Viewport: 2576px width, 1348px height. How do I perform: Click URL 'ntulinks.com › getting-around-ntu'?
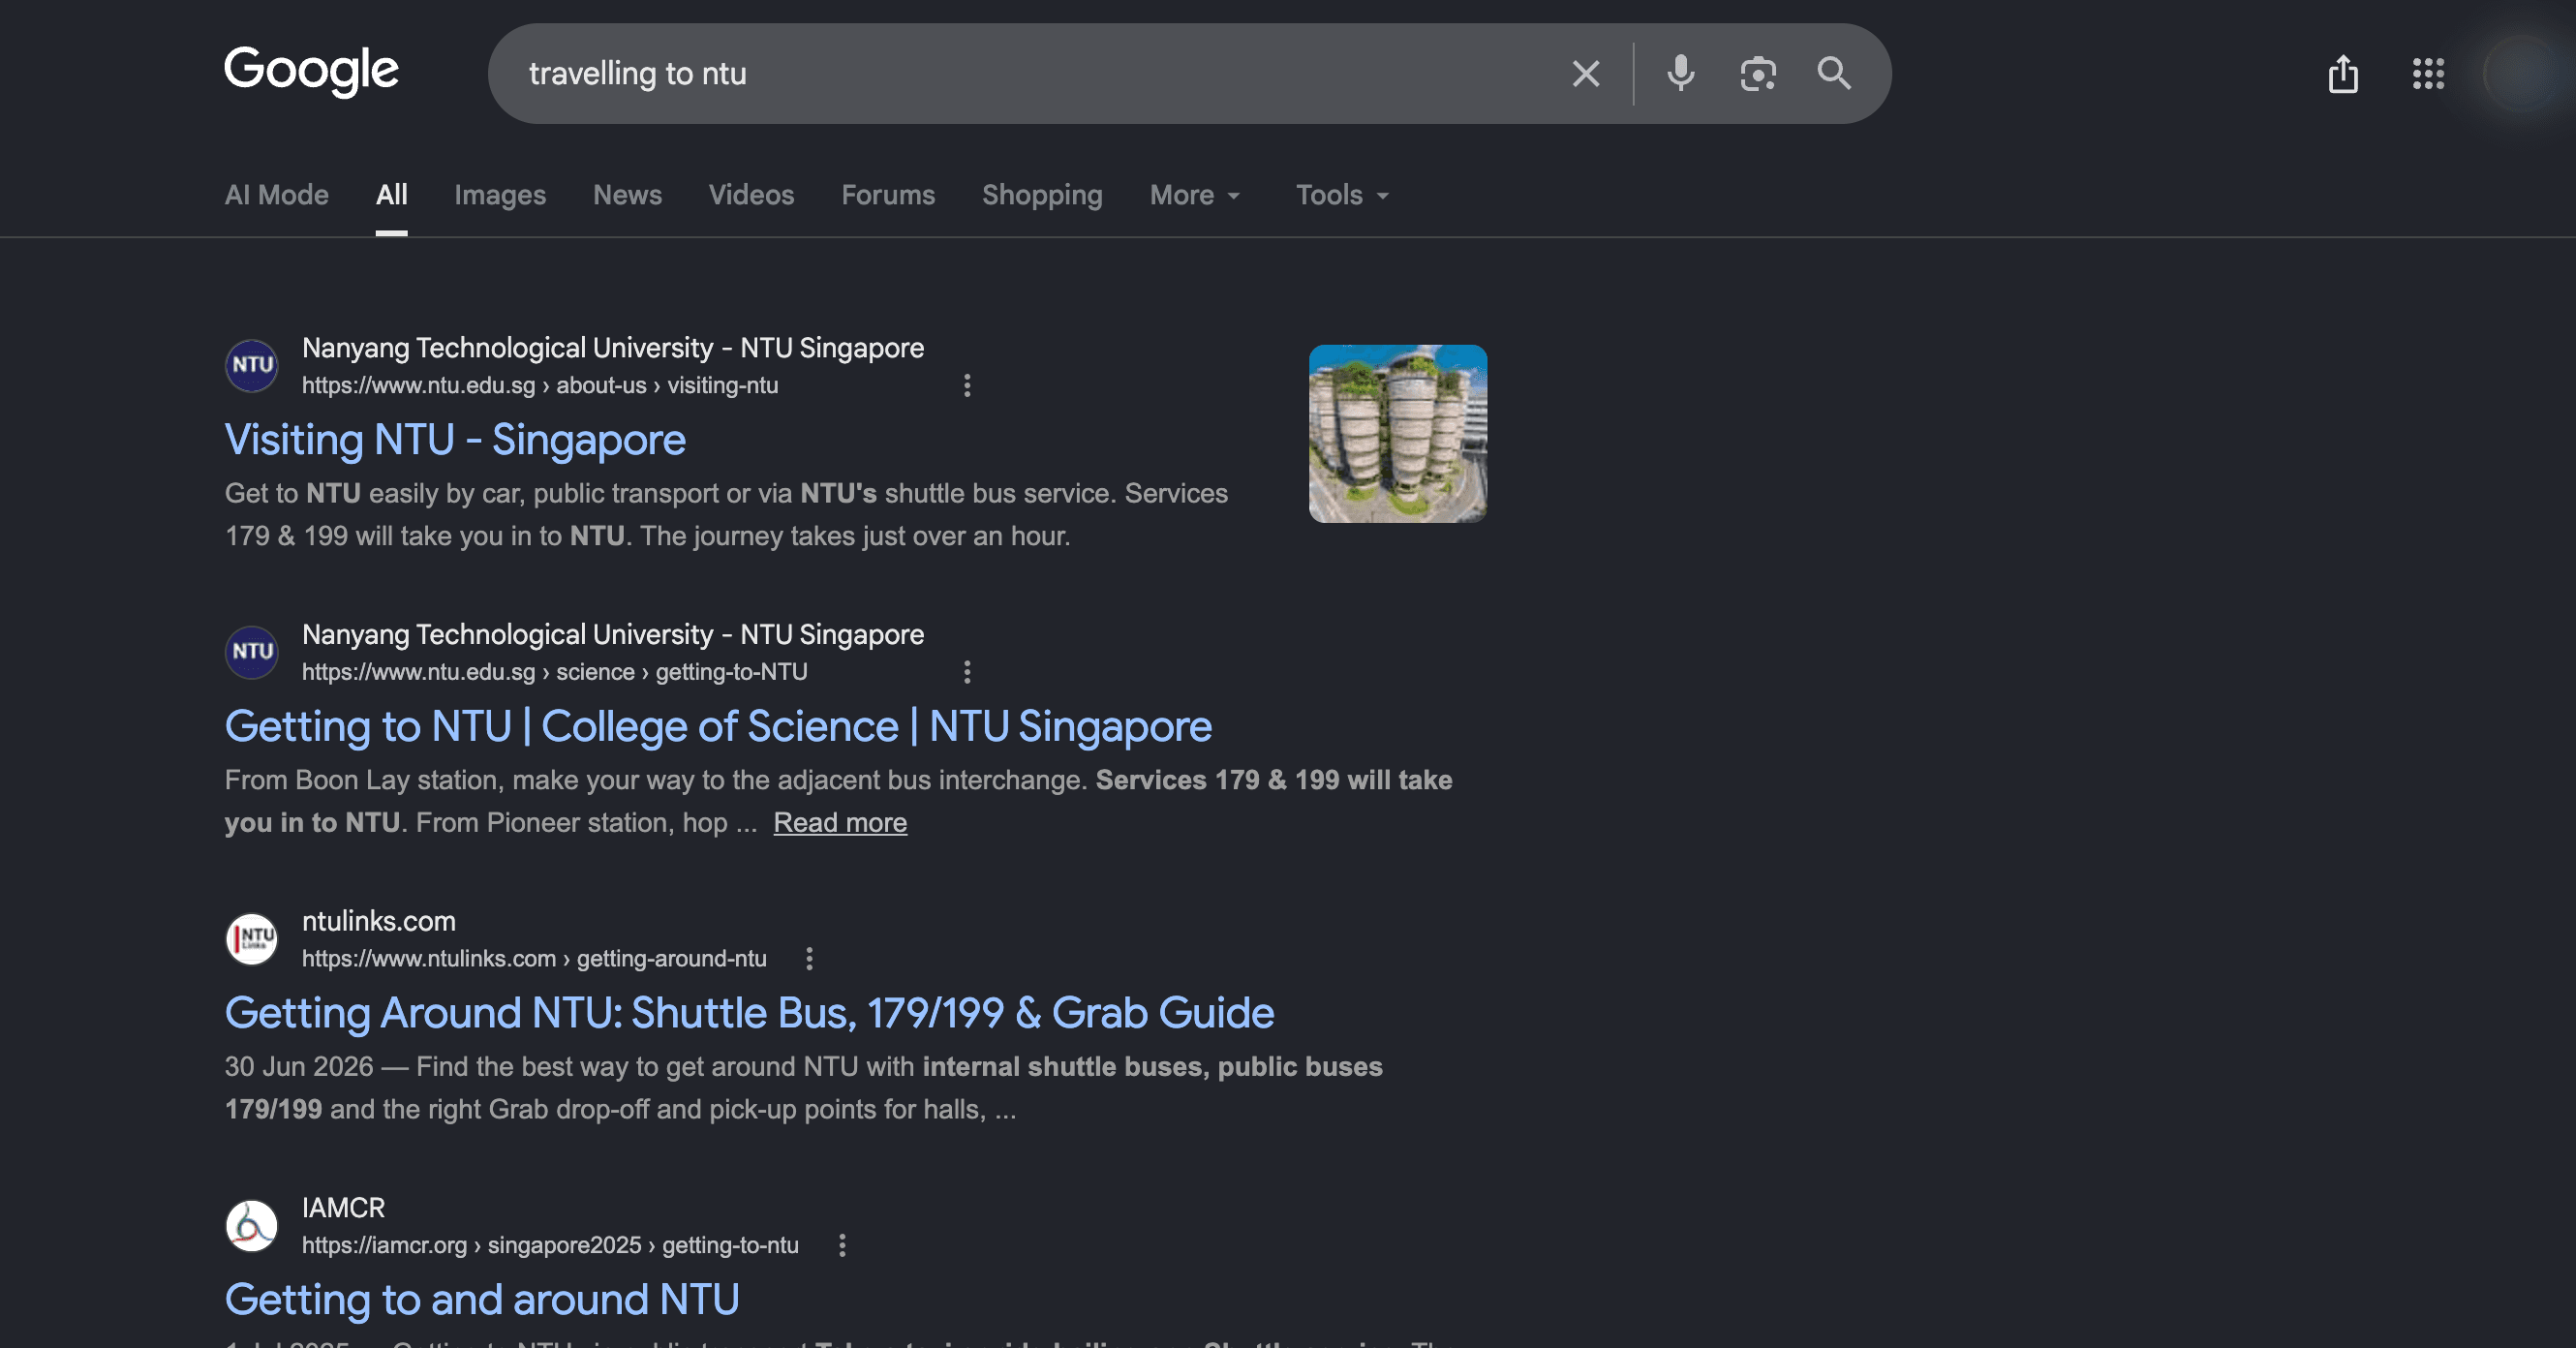534,959
